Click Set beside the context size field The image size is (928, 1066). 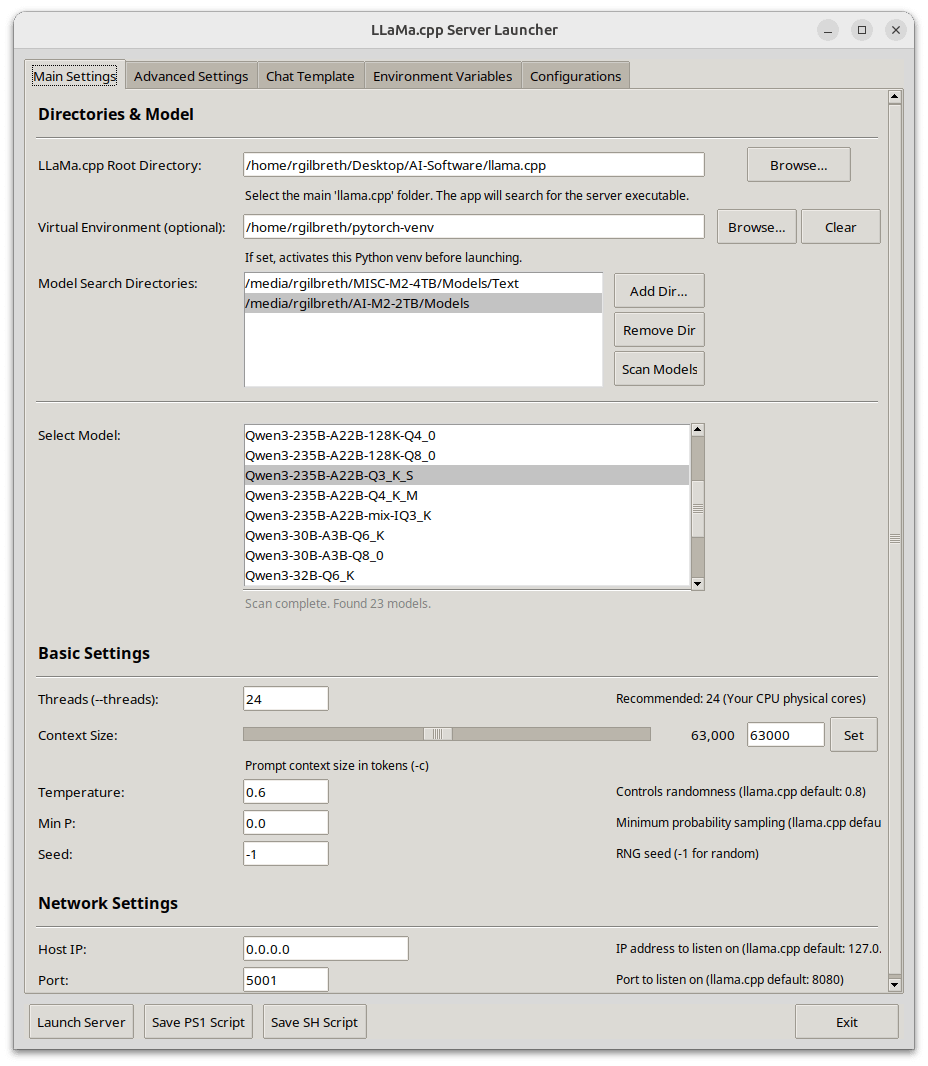pyautogui.click(x=854, y=735)
